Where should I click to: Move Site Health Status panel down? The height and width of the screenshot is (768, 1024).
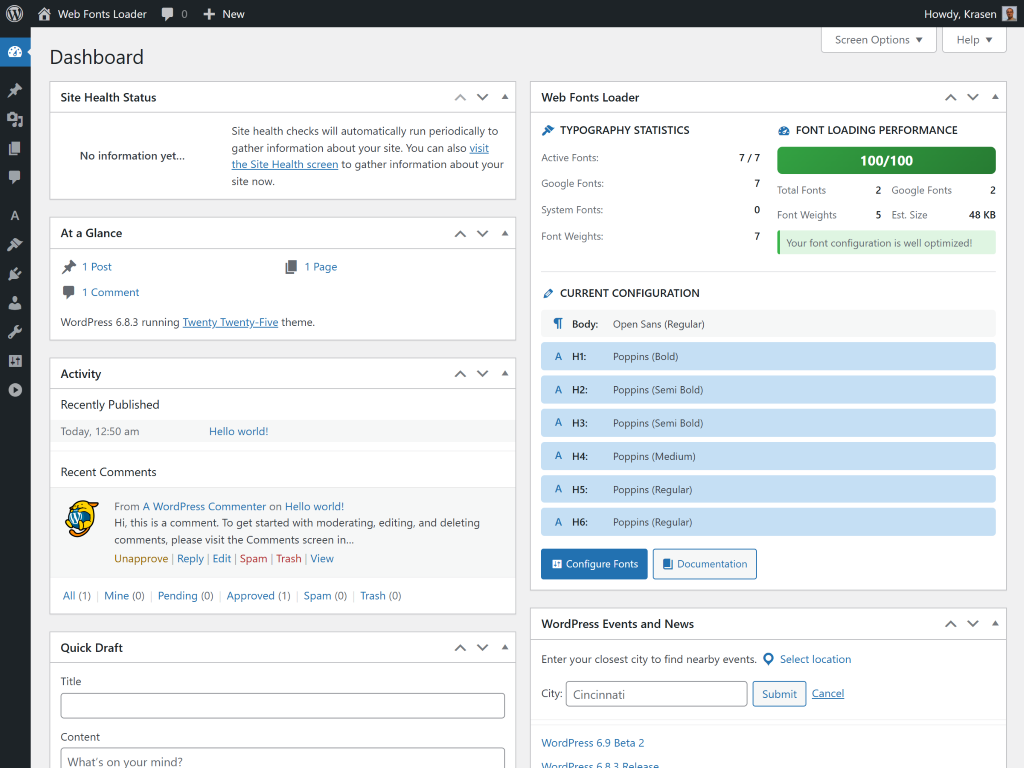tap(483, 97)
